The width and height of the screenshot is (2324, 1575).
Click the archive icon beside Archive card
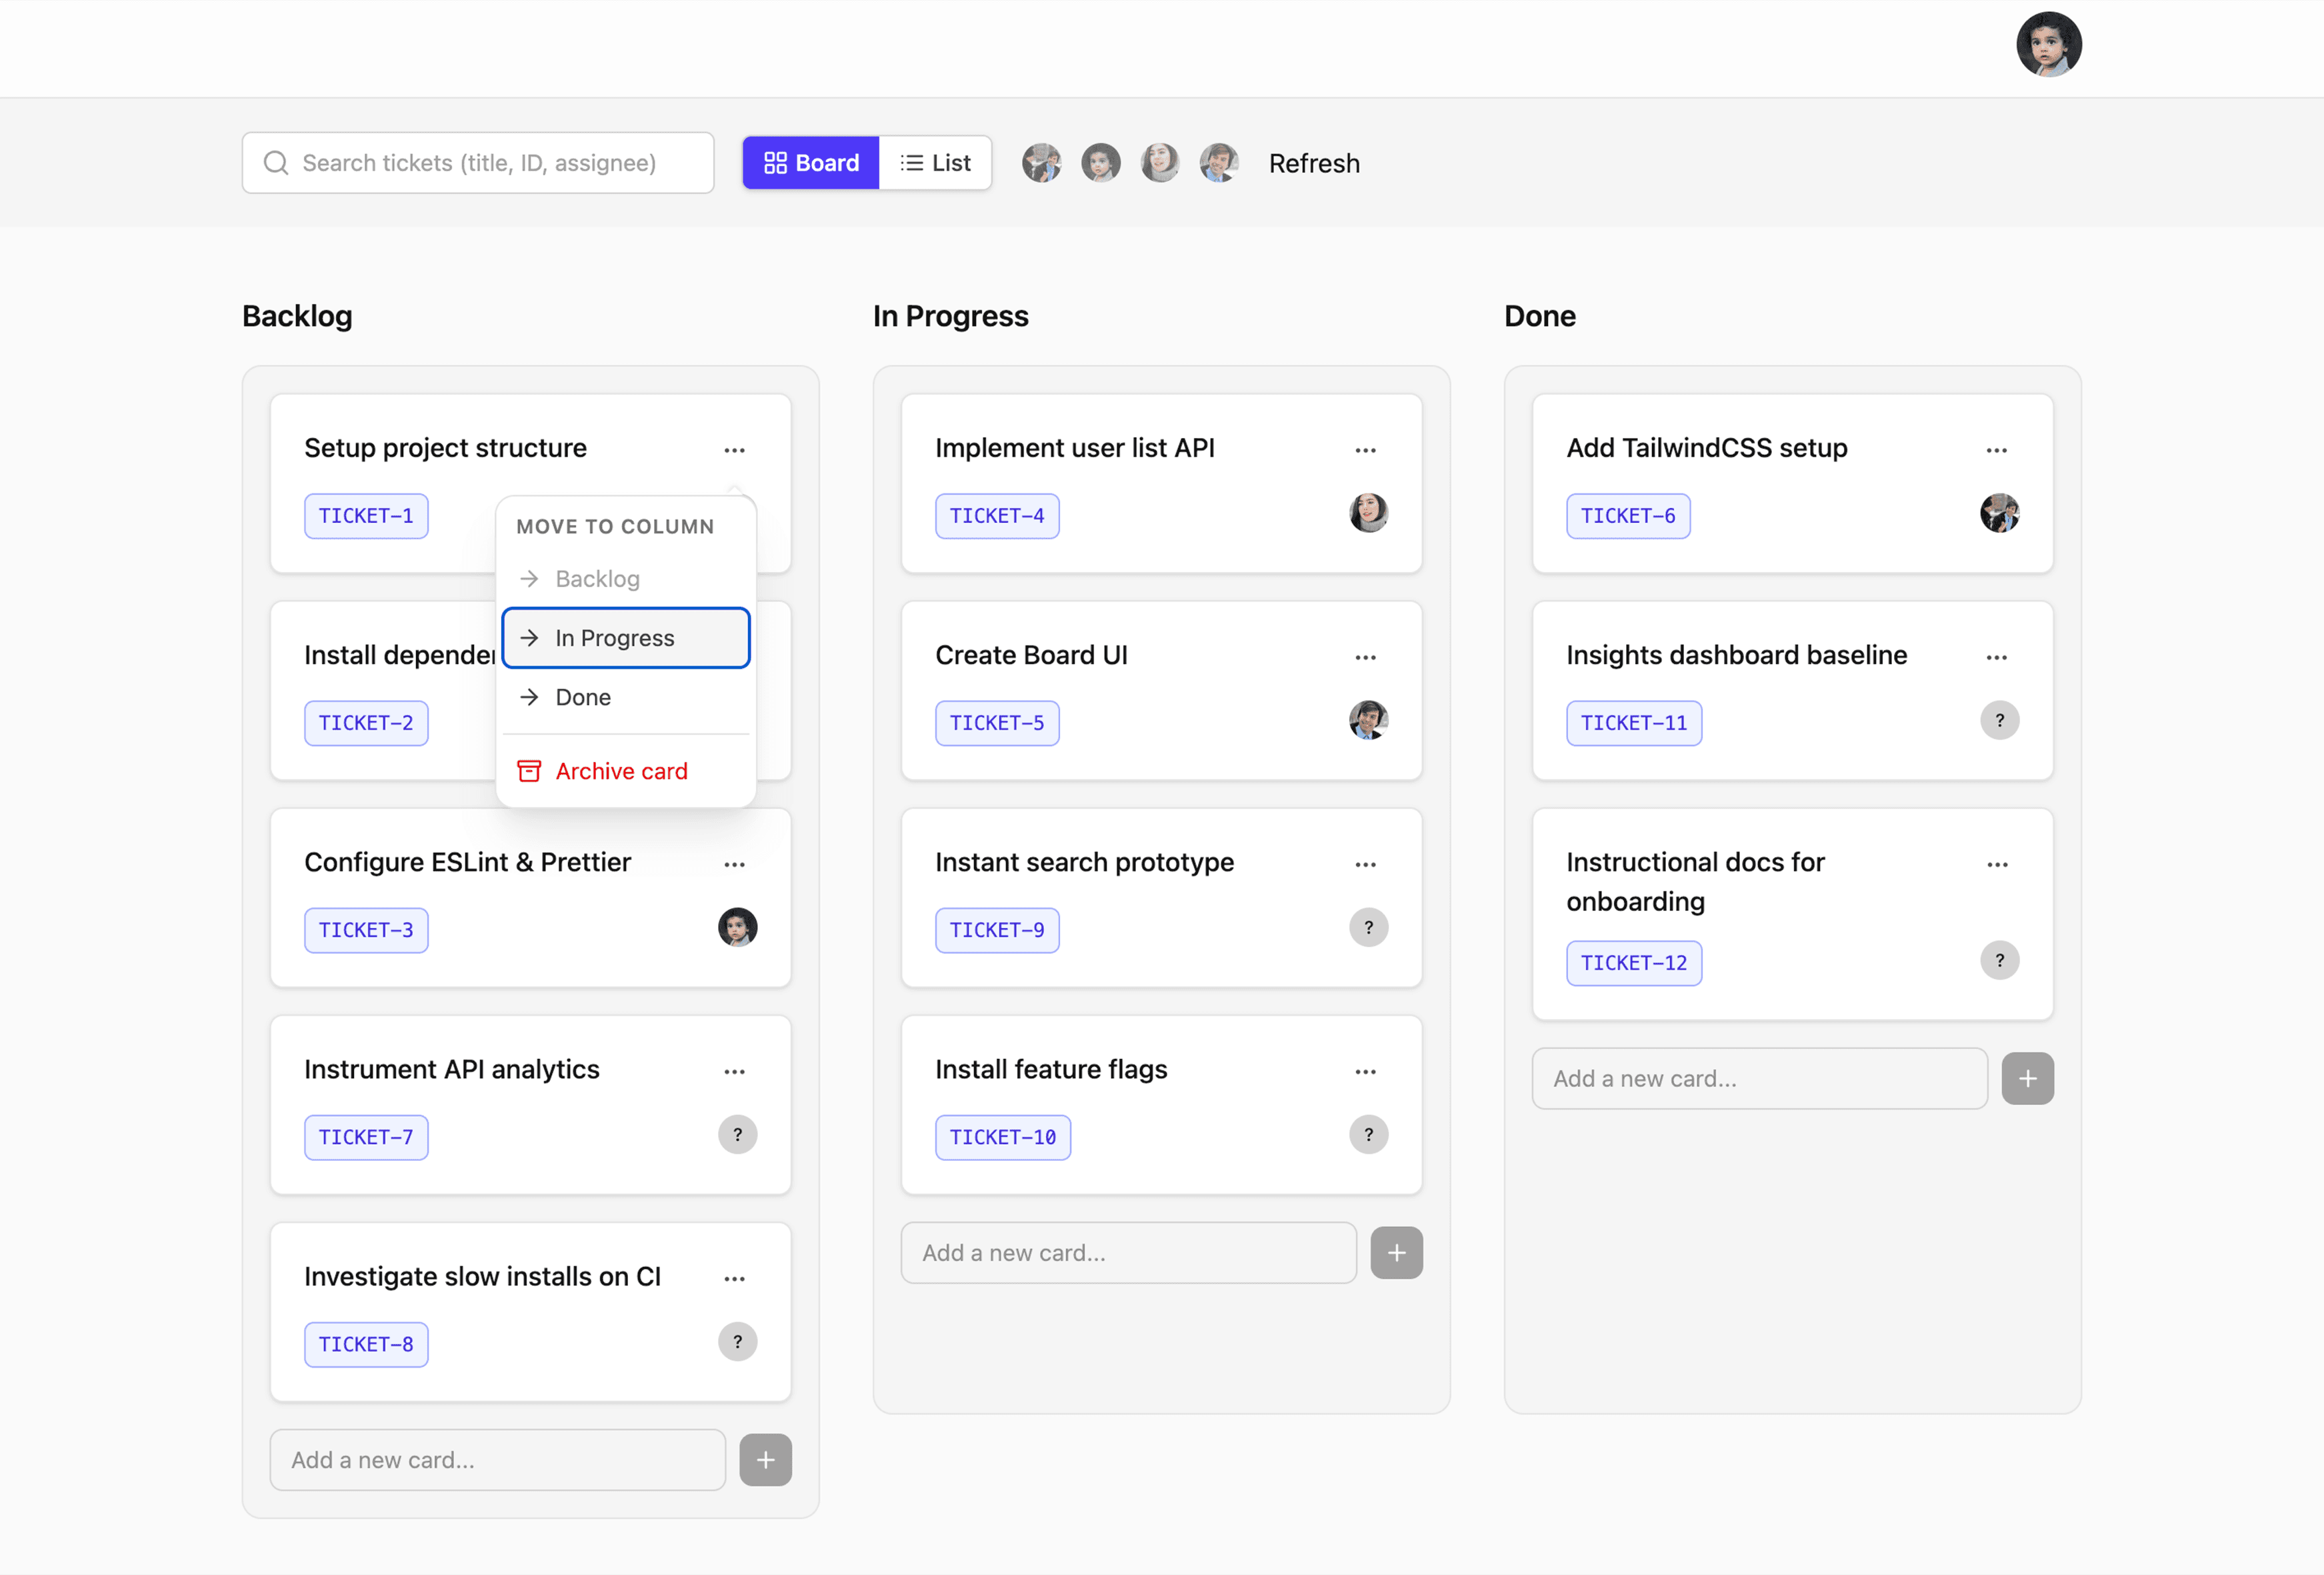tap(528, 770)
